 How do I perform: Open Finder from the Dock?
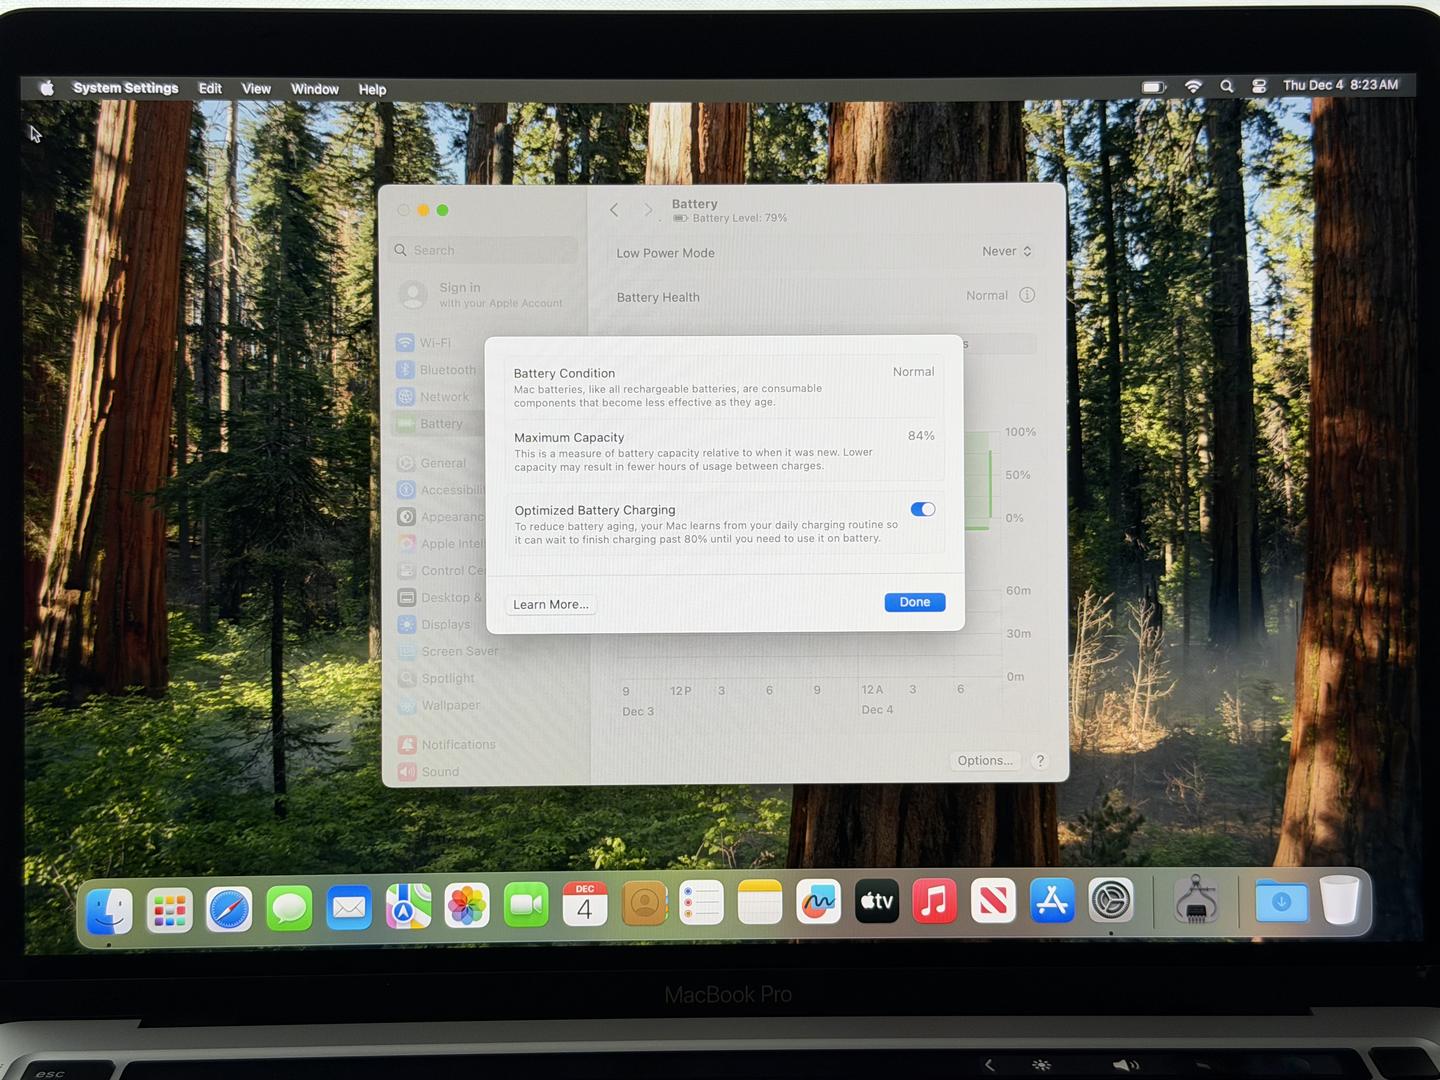[109, 909]
